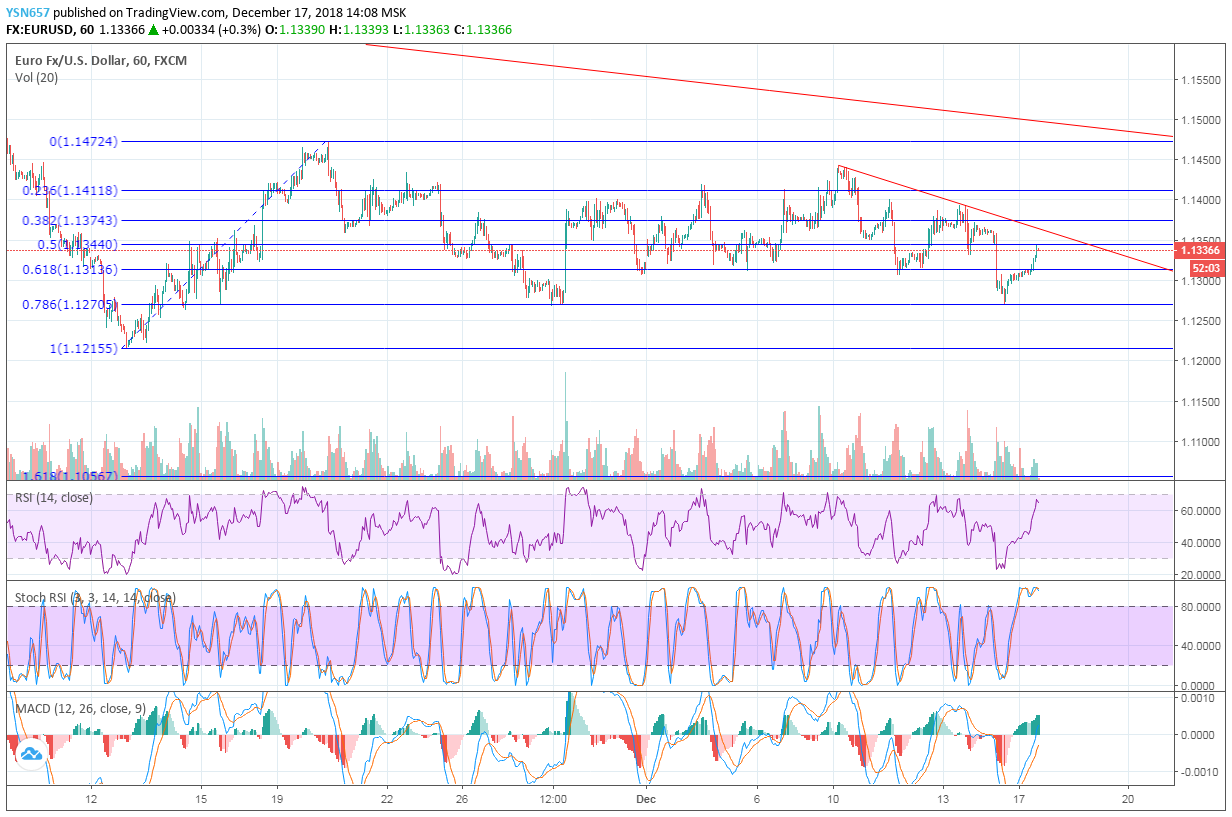Screen dimensions: 1232x817
Task: Click the 17 date label on time axis
Action: tap(1018, 800)
